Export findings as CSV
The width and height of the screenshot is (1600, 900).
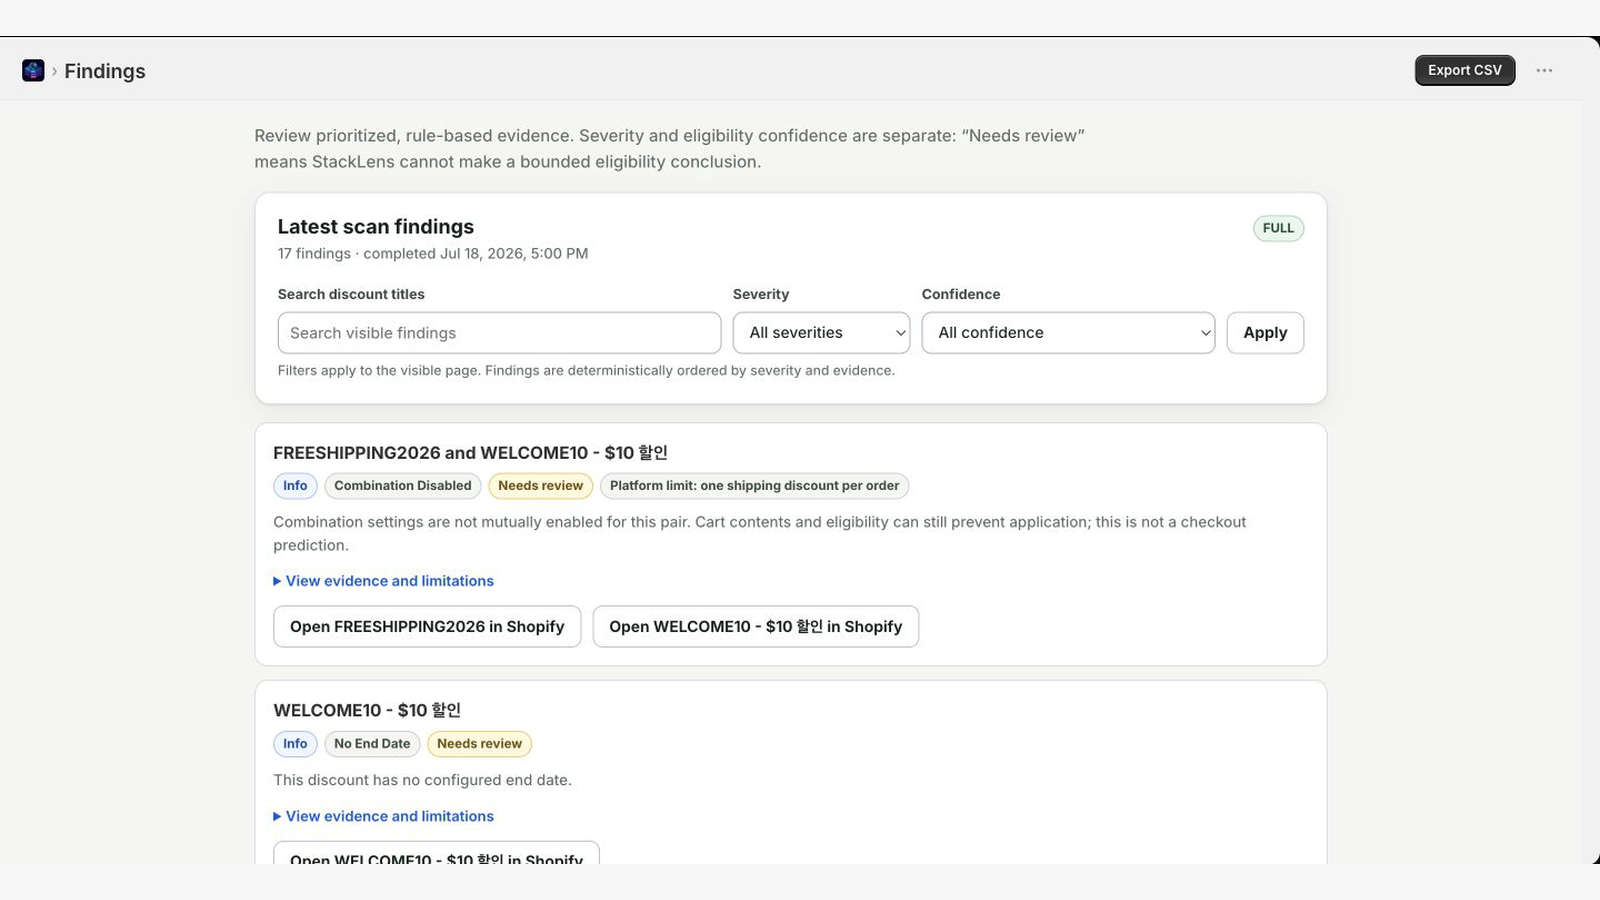1464,70
